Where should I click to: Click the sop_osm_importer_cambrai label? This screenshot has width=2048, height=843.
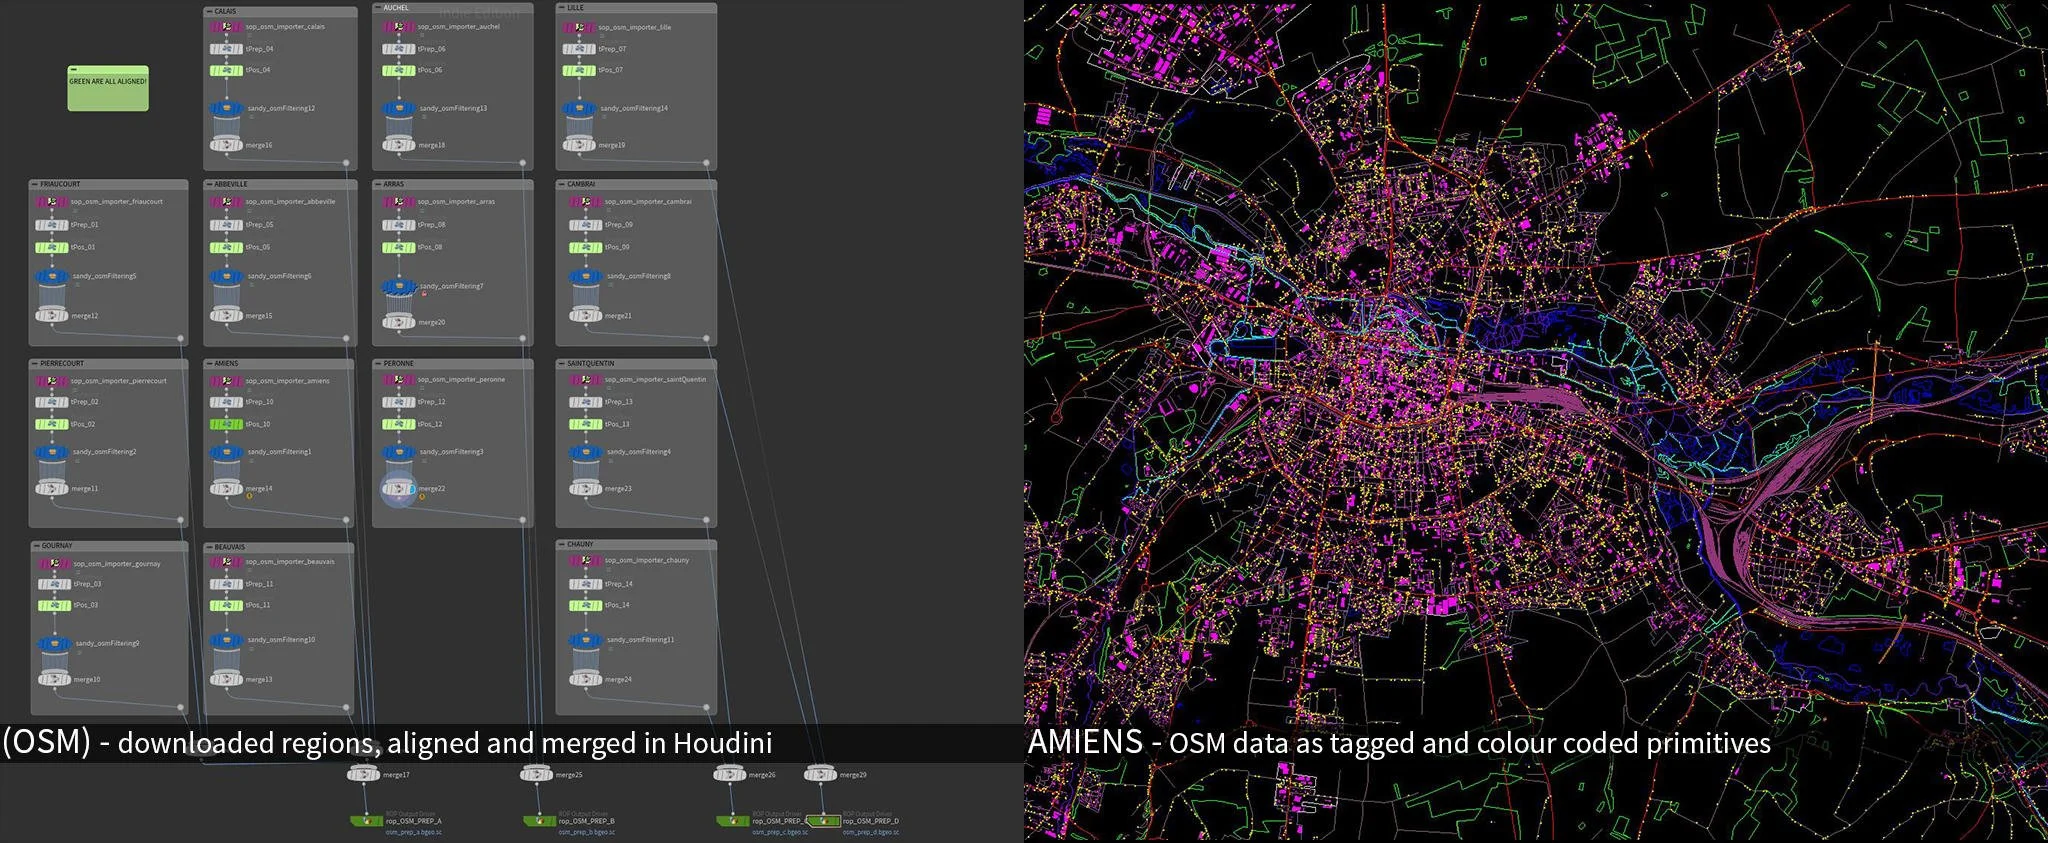point(648,202)
